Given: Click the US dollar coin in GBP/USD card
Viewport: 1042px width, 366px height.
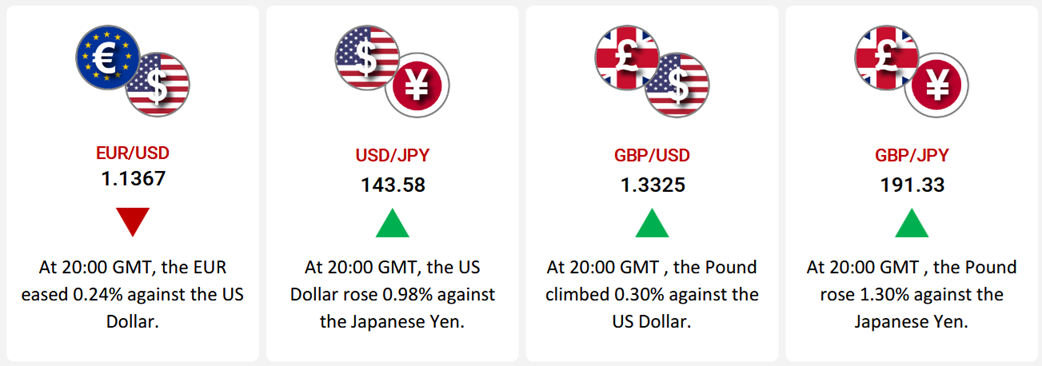Looking at the screenshot, I should pyautogui.click(x=677, y=84).
